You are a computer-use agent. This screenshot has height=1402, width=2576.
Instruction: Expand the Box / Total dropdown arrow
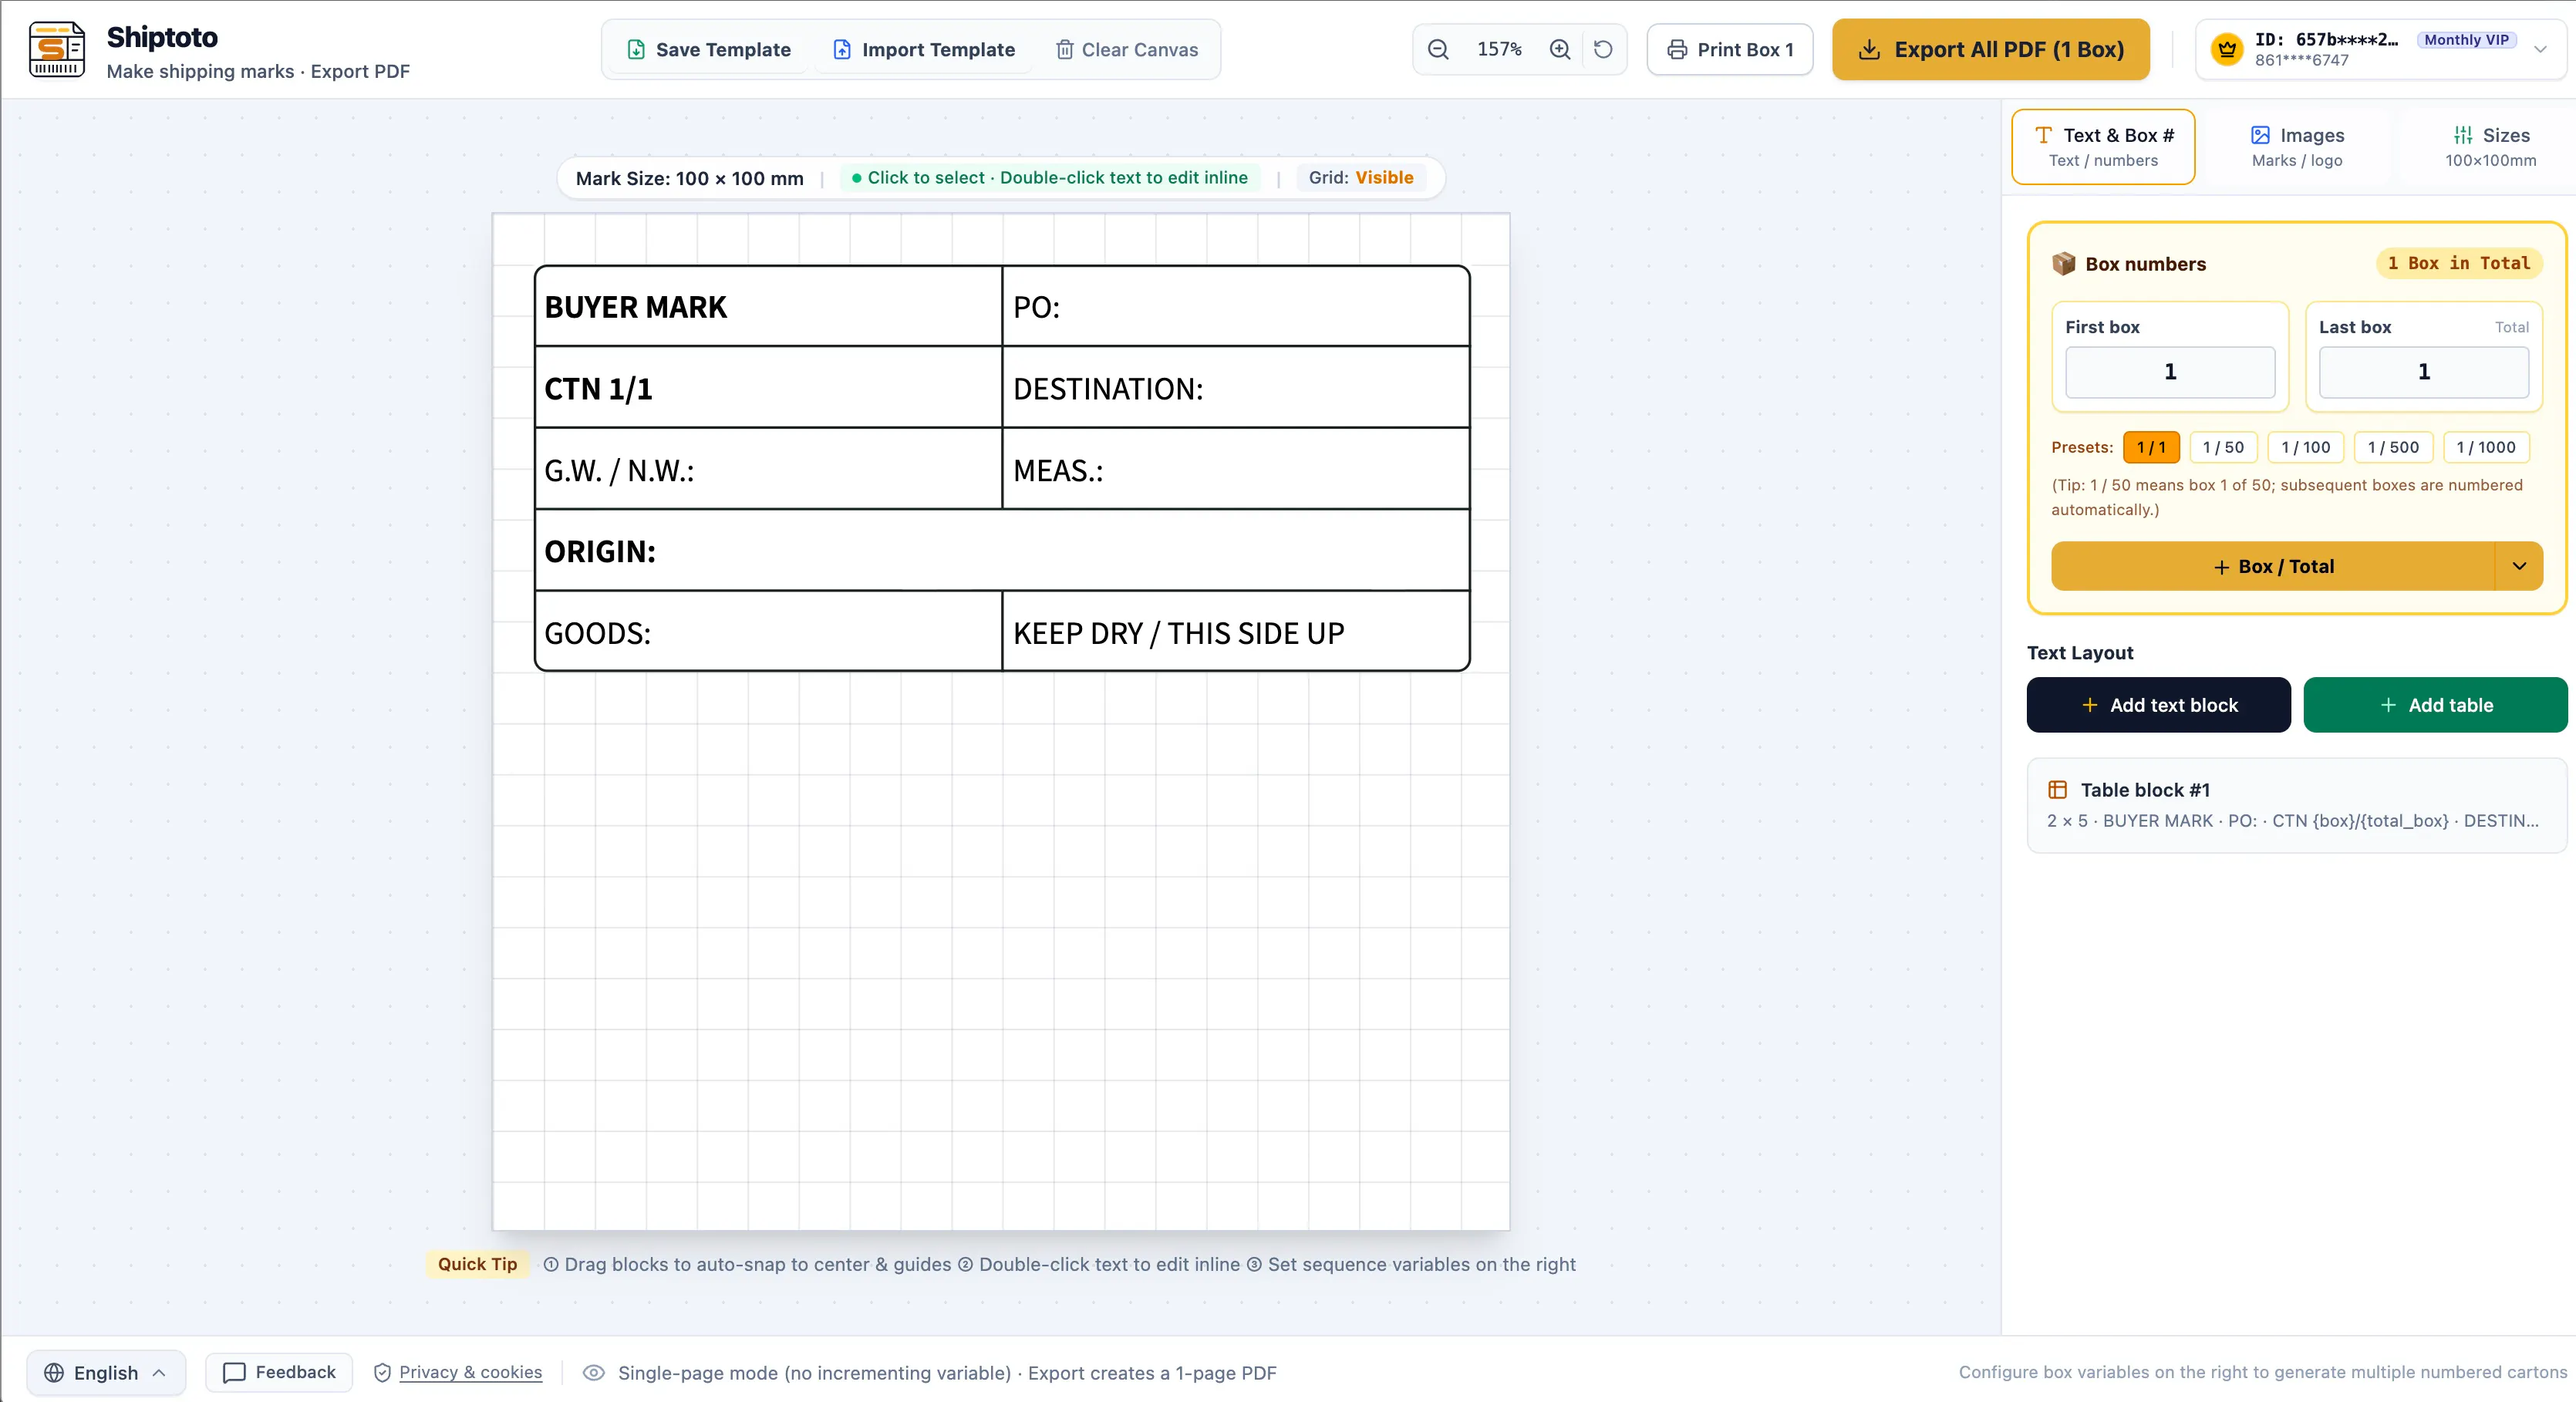(2519, 566)
